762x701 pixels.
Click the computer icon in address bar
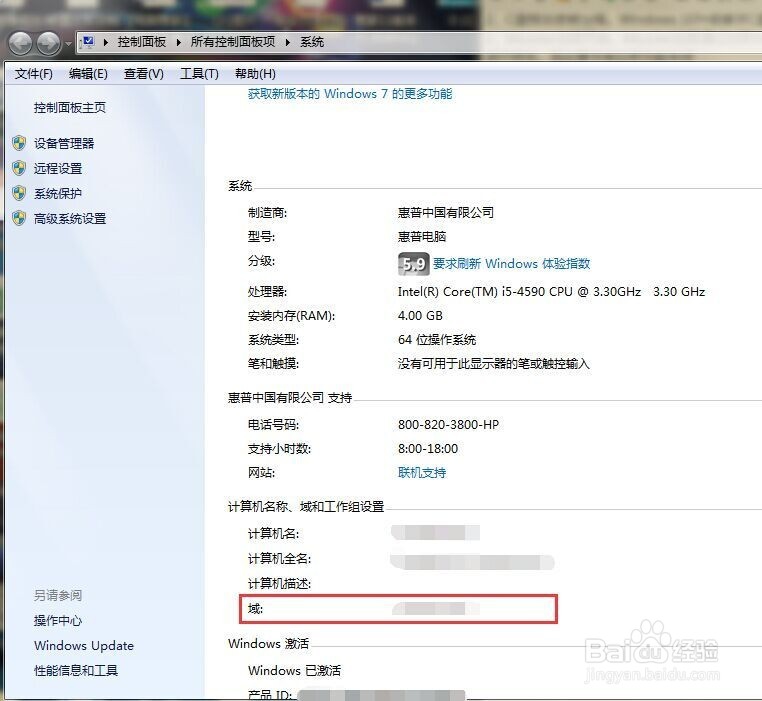pyautogui.click(x=88, y=42)
